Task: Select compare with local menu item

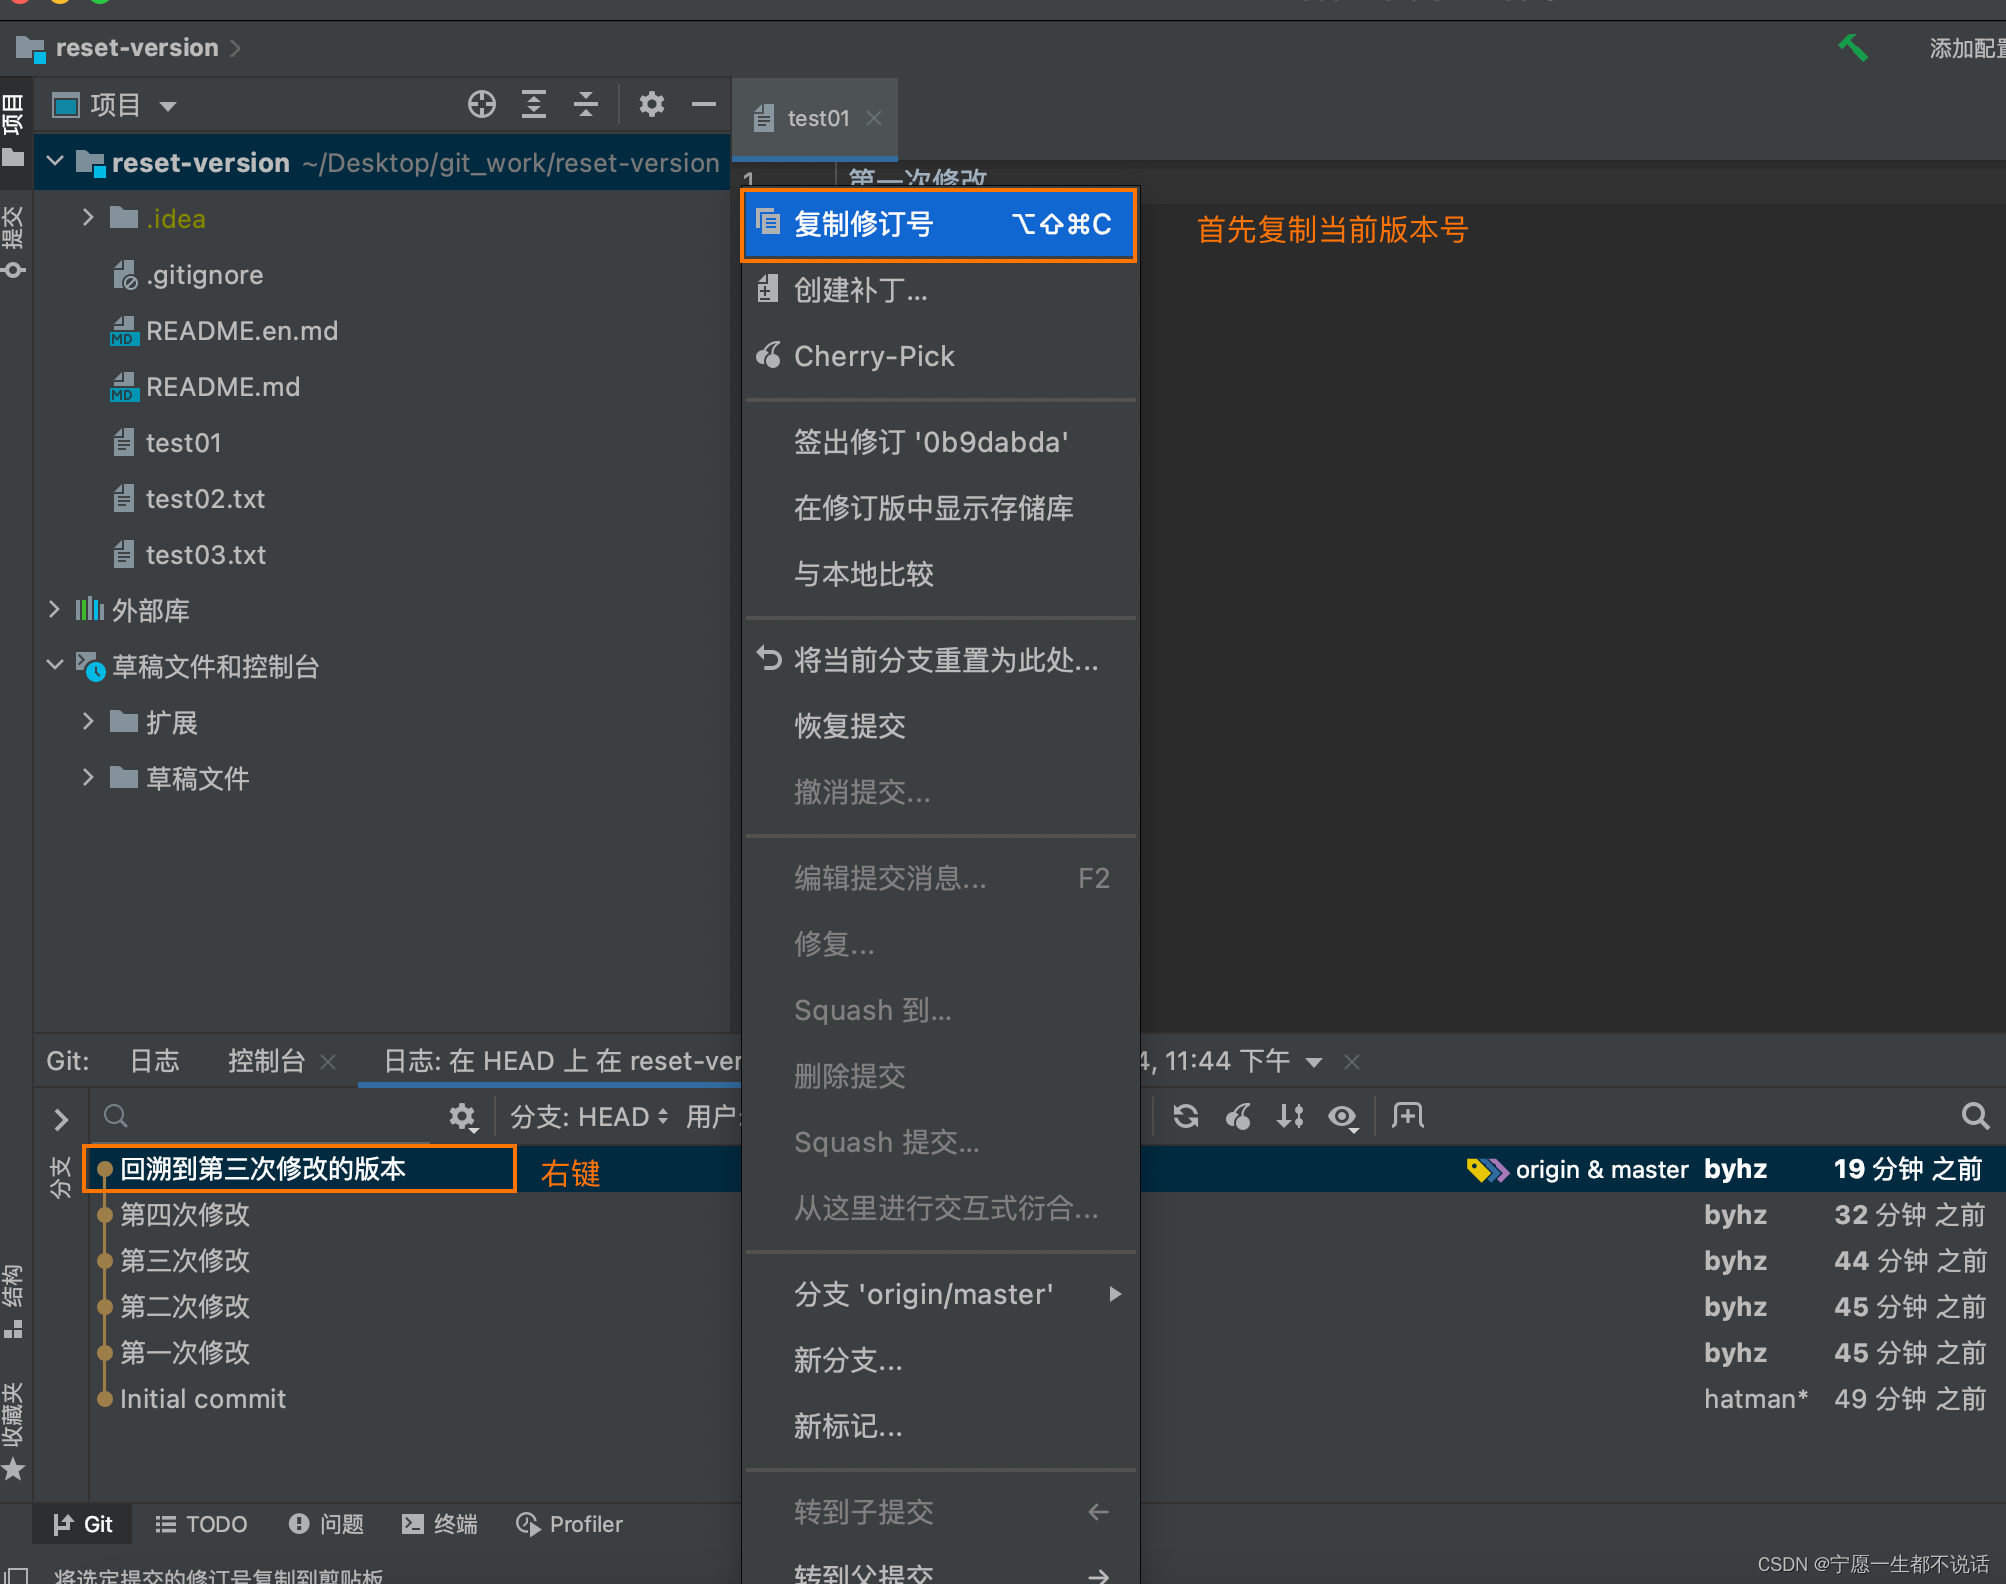Action: point(939,574)
